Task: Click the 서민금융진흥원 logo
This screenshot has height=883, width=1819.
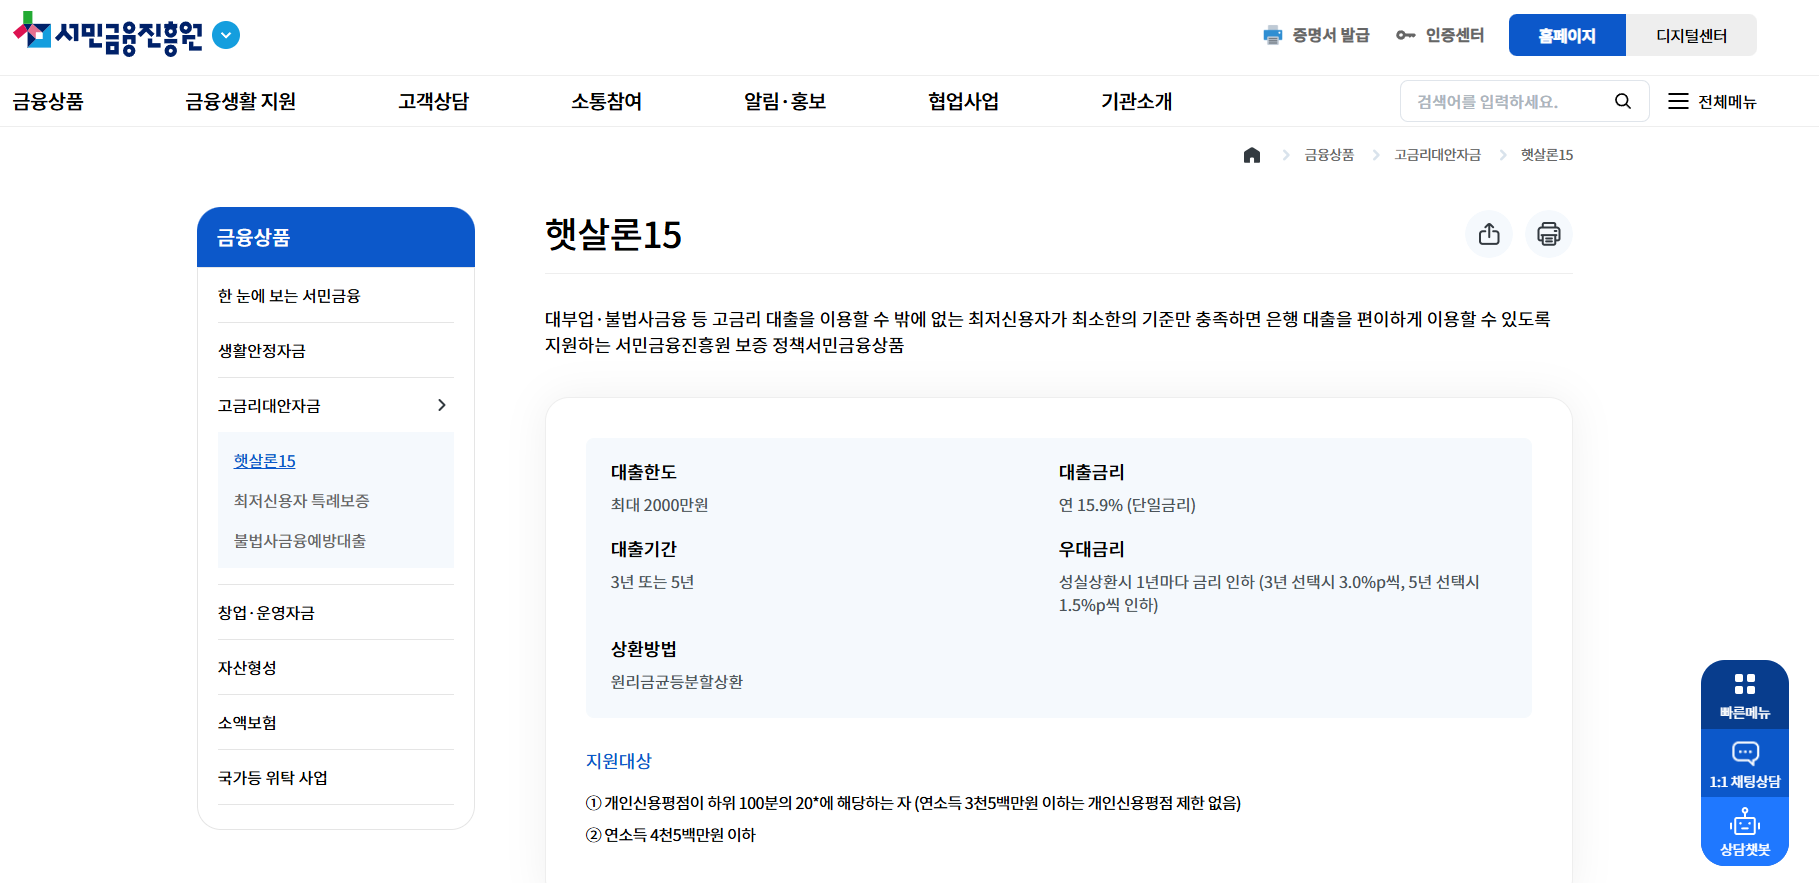Action: click(107, 35)
